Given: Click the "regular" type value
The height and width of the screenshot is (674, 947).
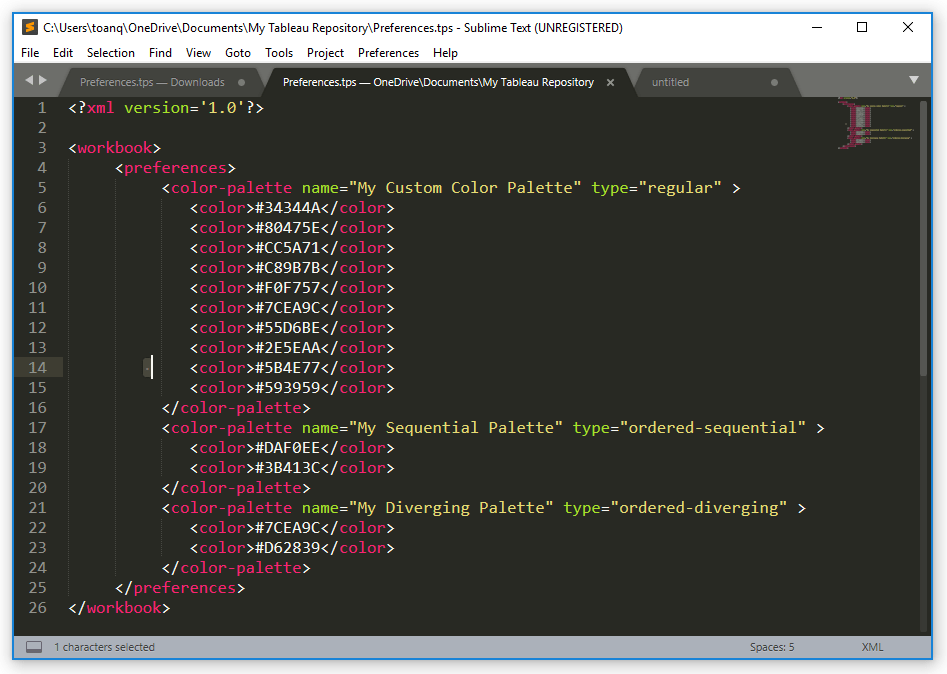Looking at the screenshot, I should [x=680, y=188].
